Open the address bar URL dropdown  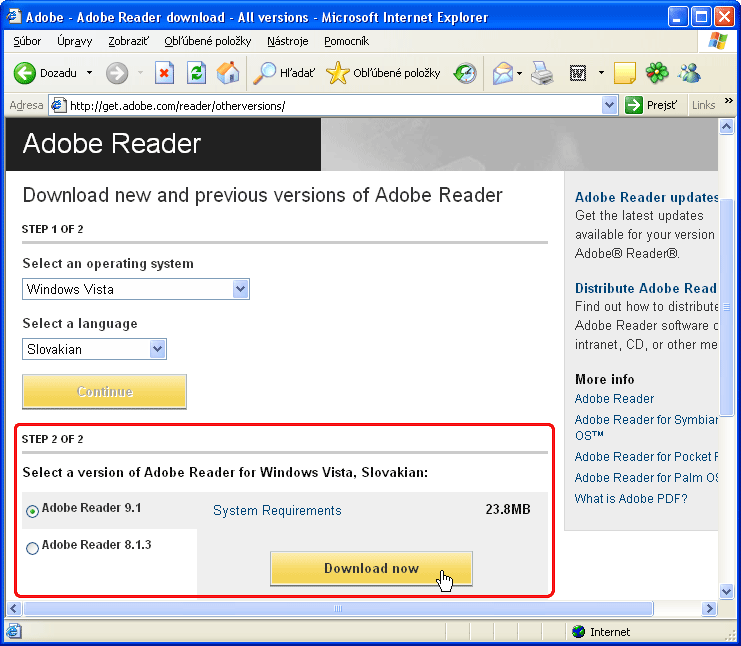(x=610, y=105)
